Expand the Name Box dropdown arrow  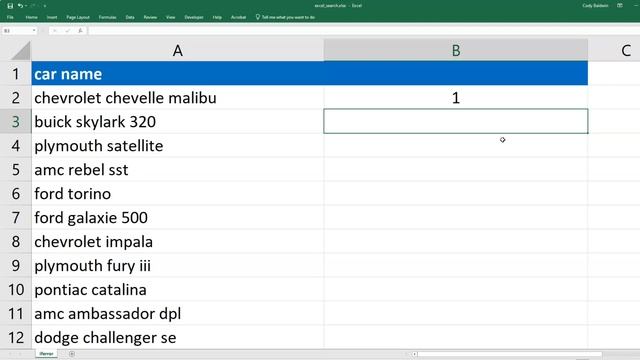[x=34, y=31]
